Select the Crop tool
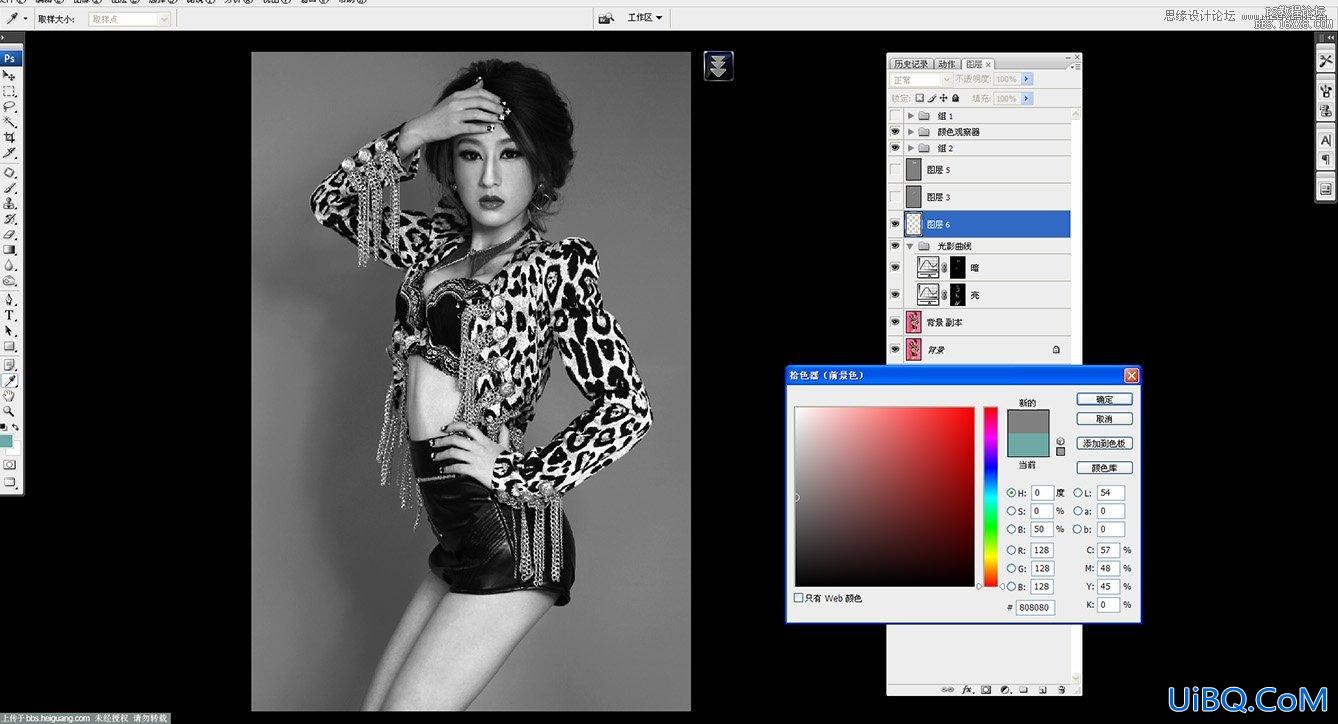 10,137
